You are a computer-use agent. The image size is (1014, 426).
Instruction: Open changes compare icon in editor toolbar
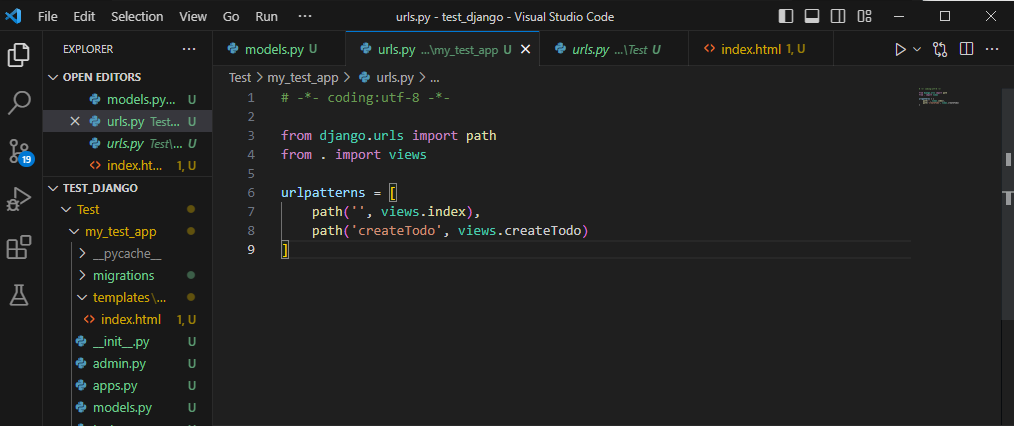[940, 49]
